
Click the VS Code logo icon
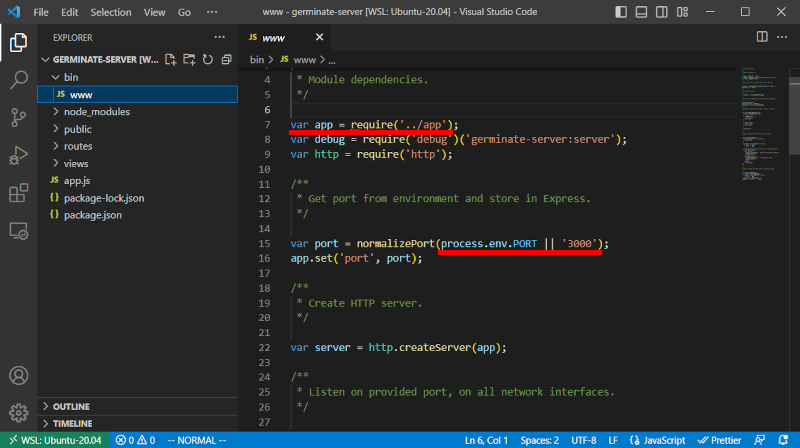click(x=14, y=12)
